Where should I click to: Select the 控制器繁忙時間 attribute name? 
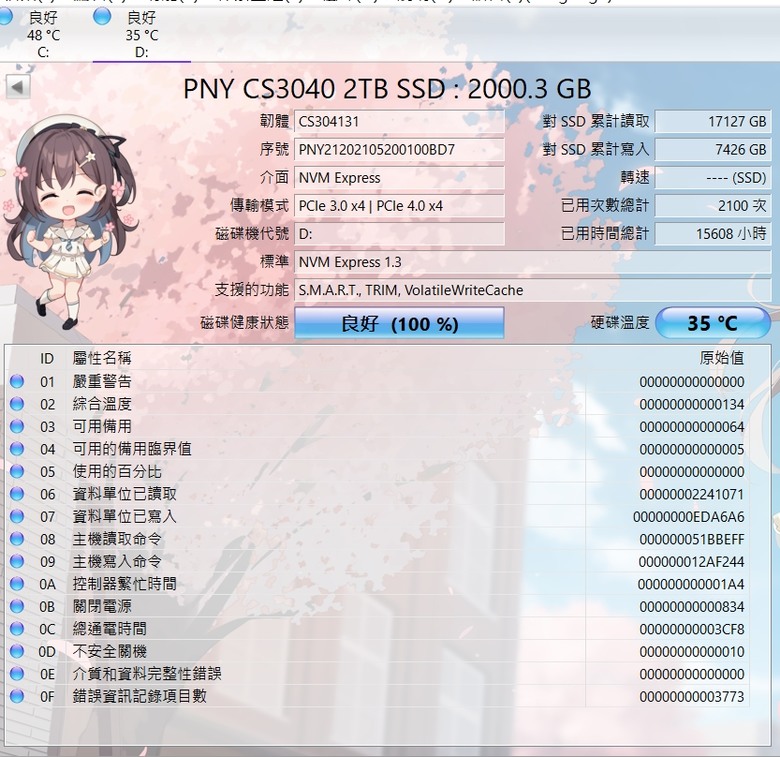pyautogui.click(x=124, y=584)
